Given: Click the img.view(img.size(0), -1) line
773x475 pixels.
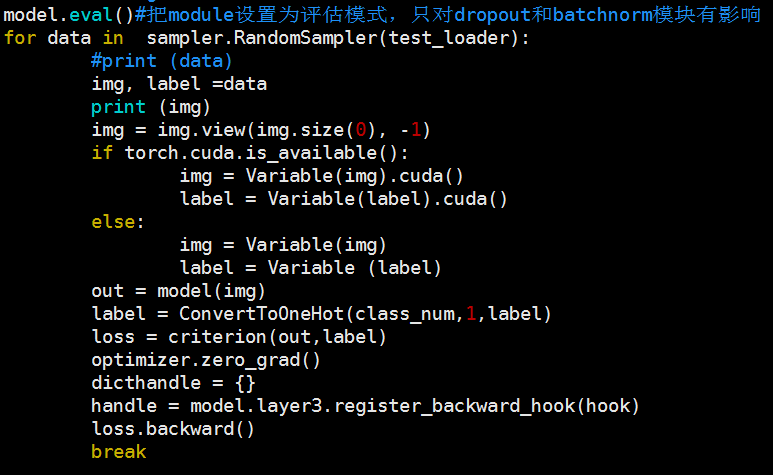Looking at the screenshot, I should click(260, 130).
